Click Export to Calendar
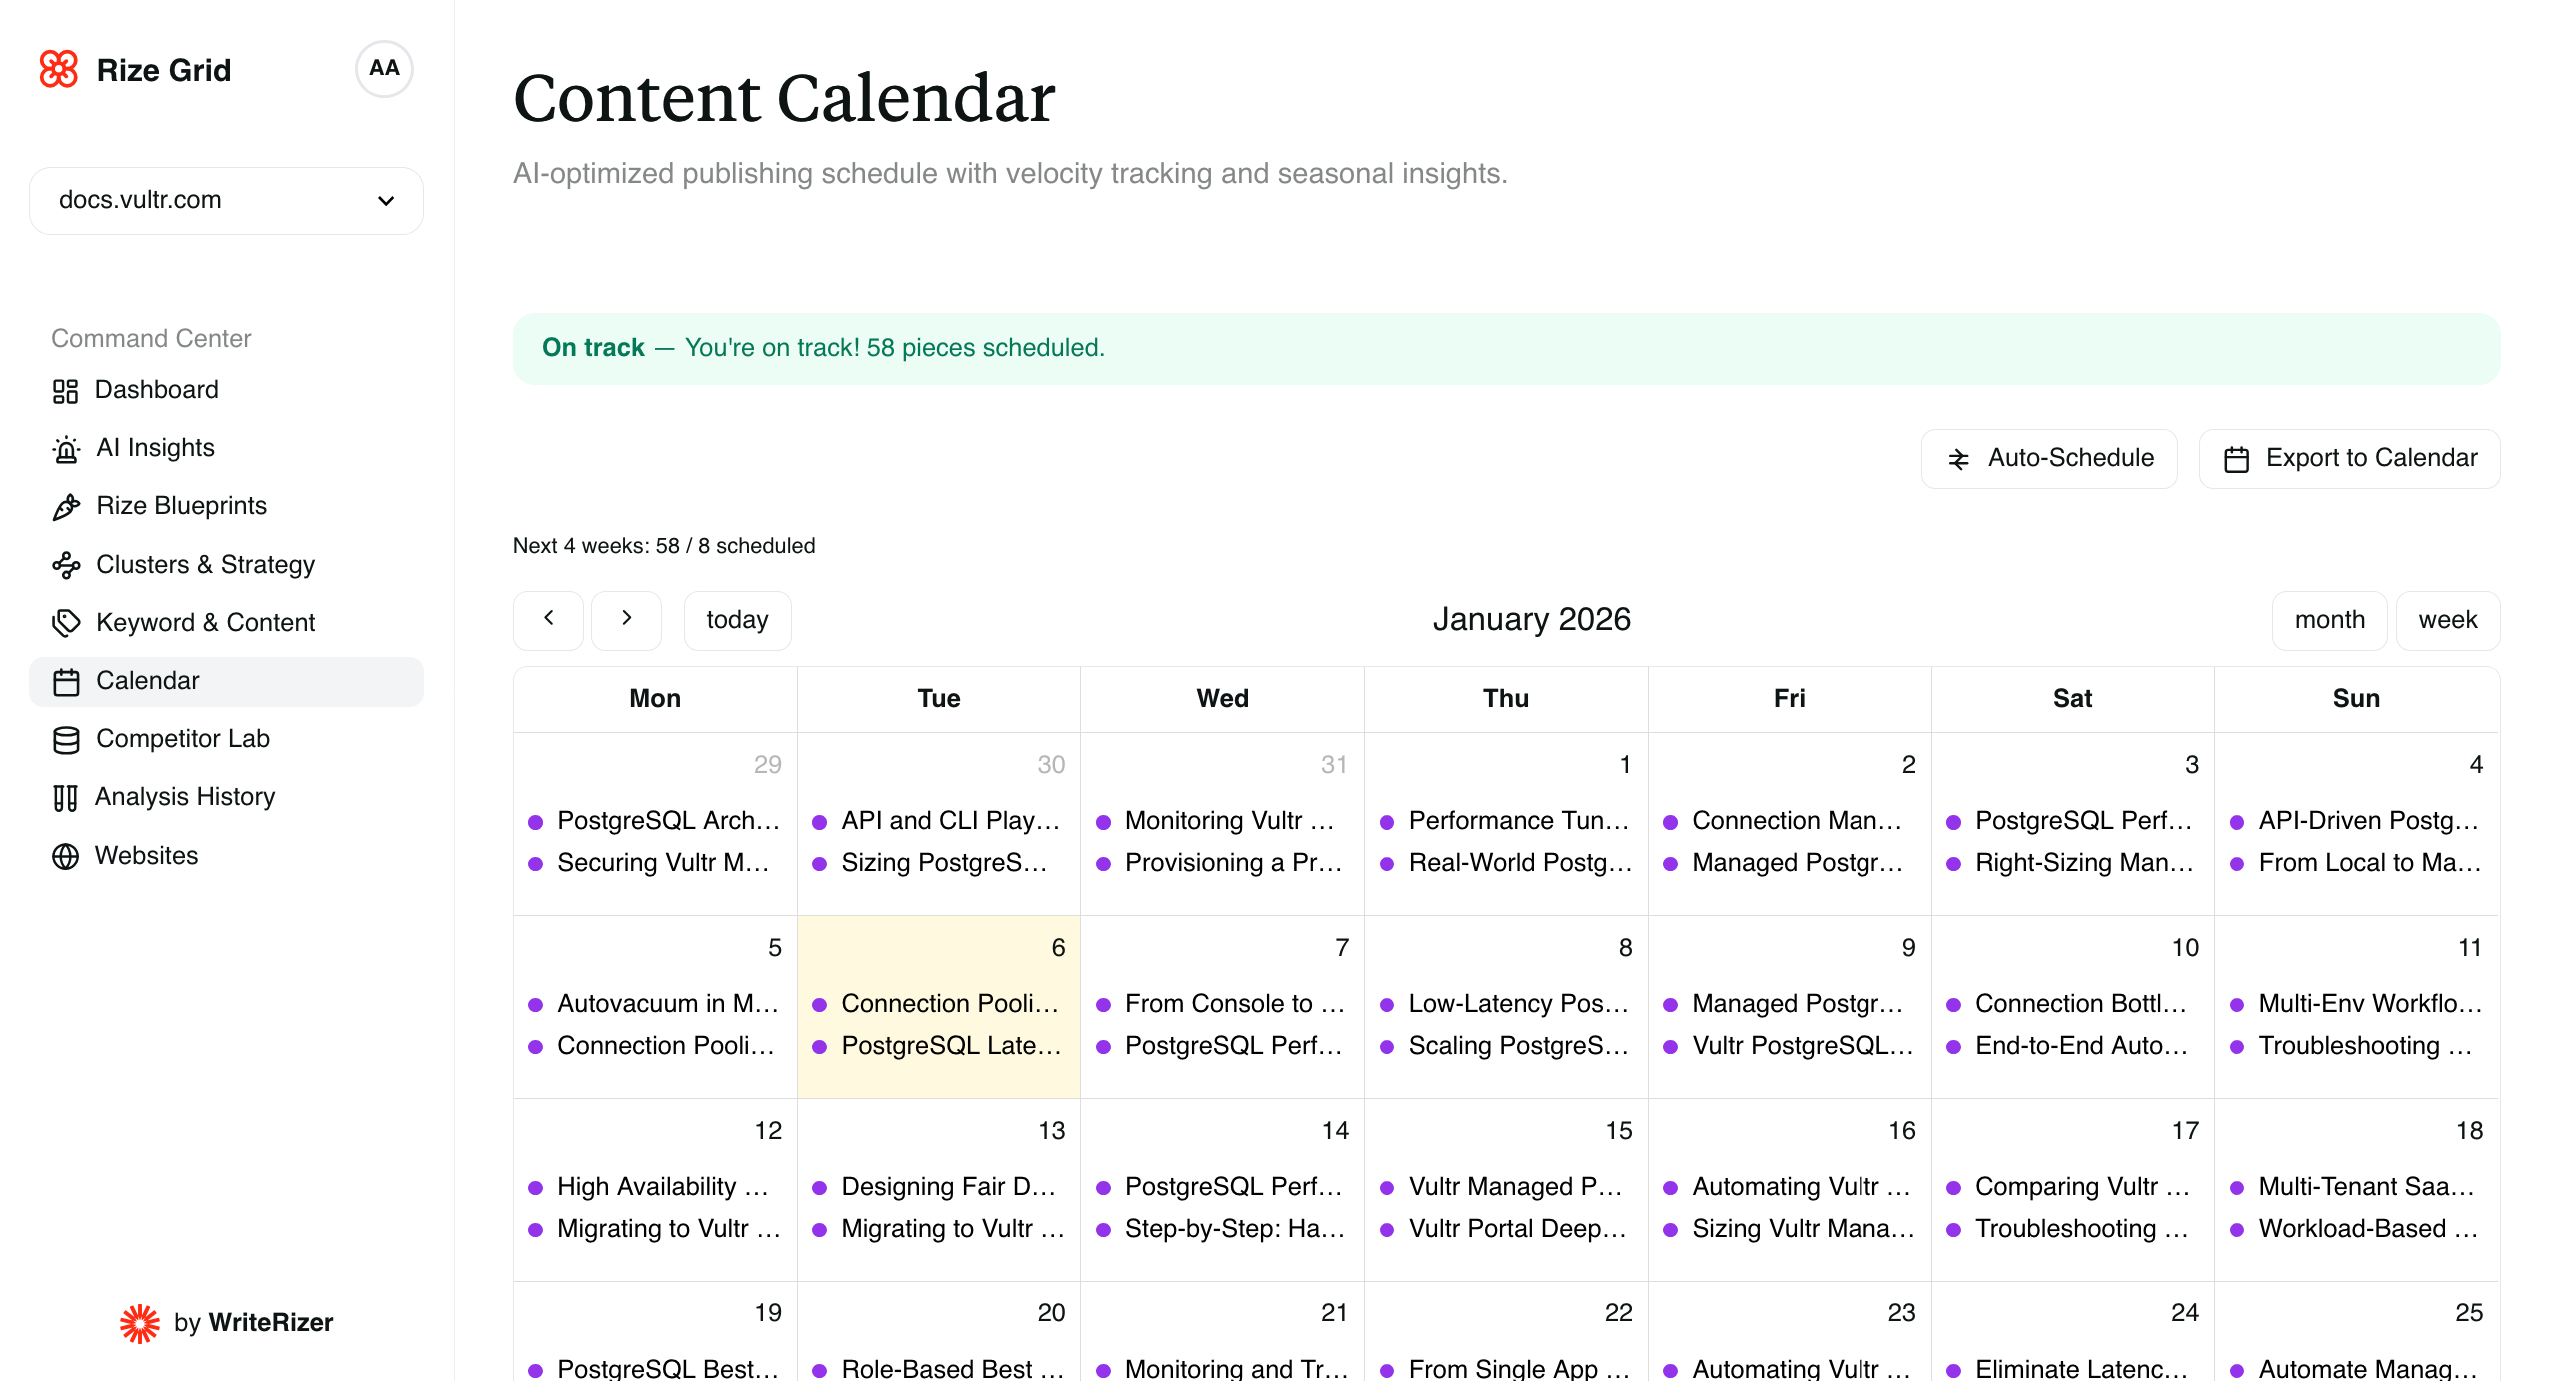This screenshot has width=2560, height=1382. coord(2349,458)
